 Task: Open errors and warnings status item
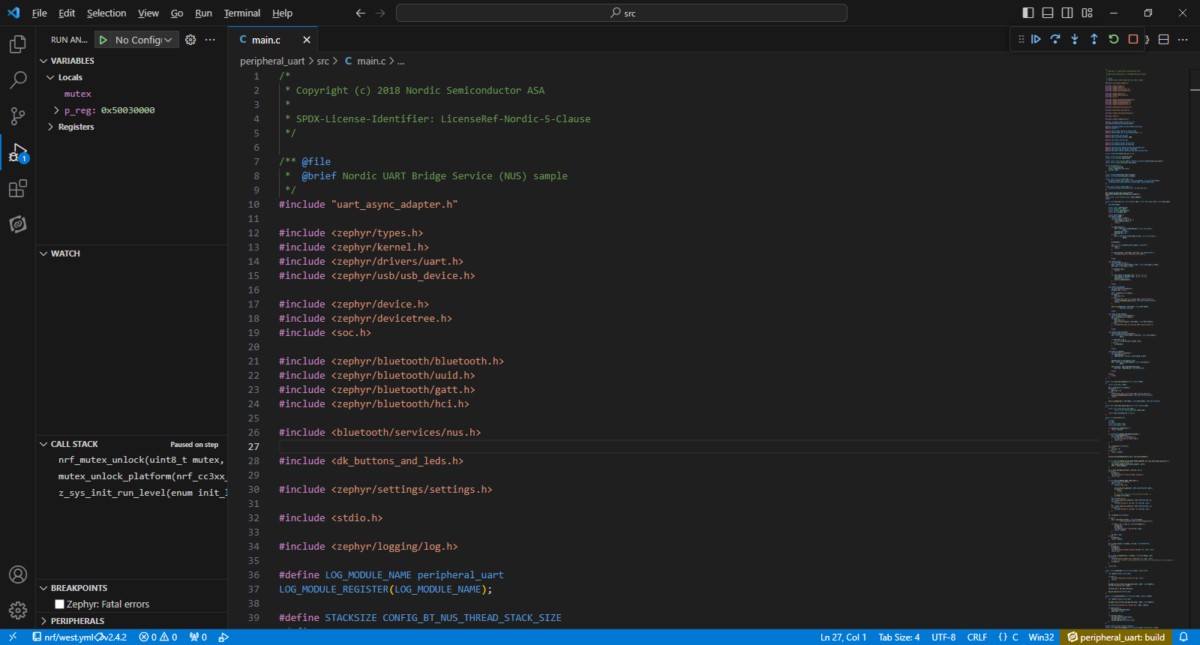click(x=158, y=637)
